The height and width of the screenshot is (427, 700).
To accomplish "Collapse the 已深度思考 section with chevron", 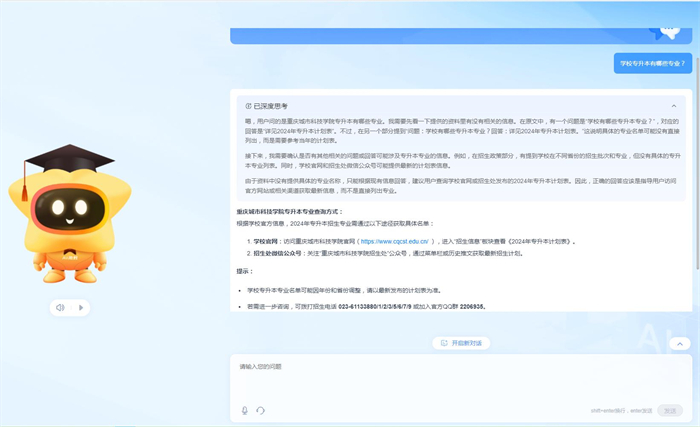I will tap(674, 105).
